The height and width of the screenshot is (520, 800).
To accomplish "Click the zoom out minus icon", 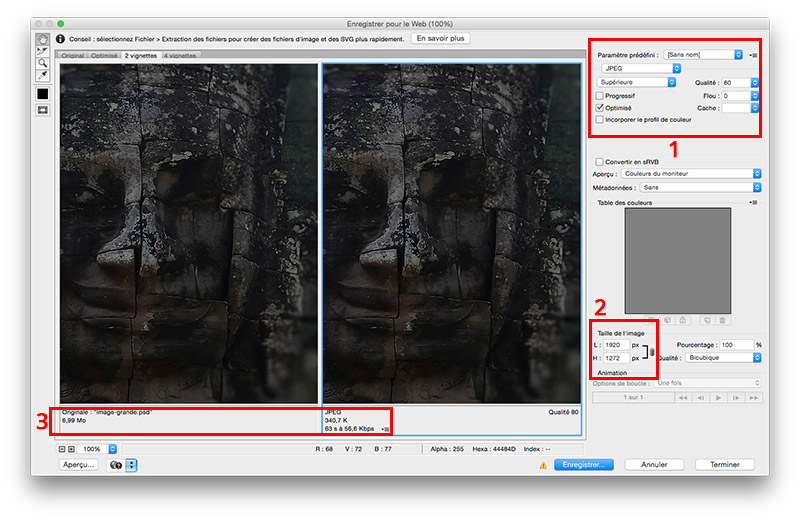I will 62,449.
